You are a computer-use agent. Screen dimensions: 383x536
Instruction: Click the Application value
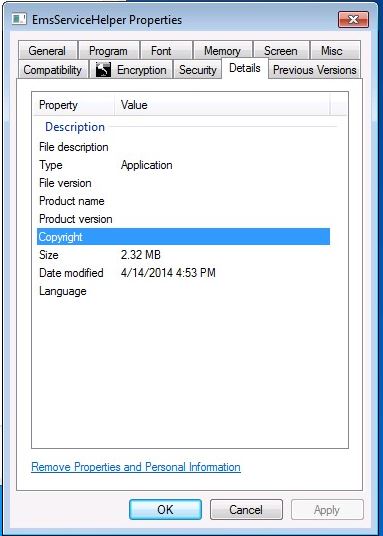147,165
